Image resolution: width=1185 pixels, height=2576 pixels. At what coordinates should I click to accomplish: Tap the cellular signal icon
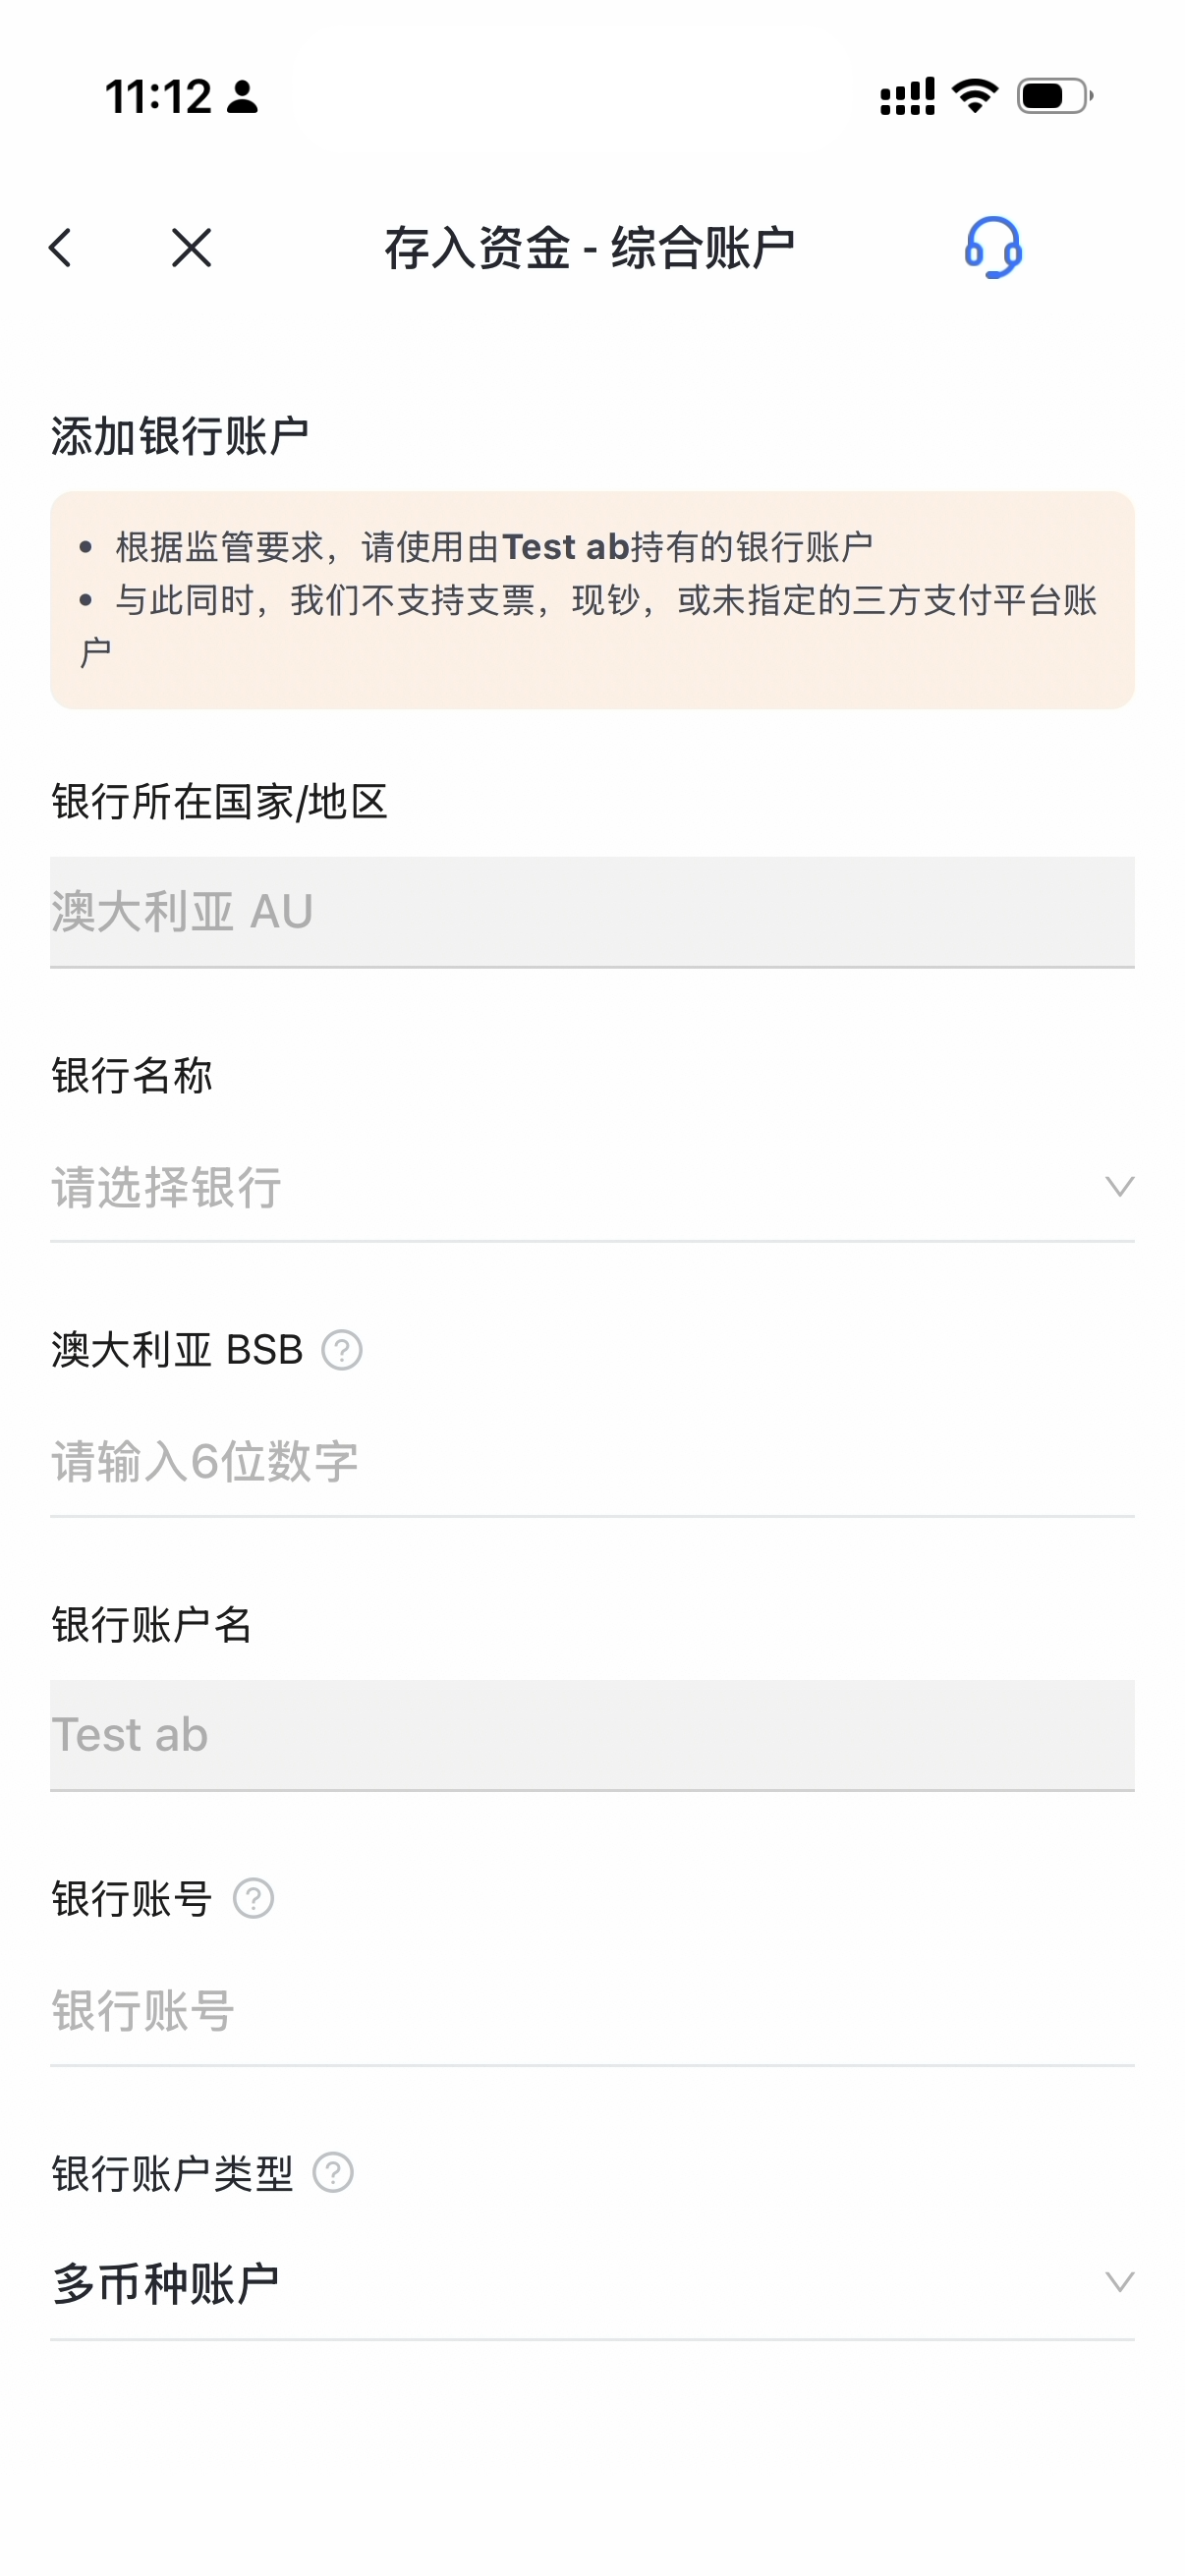click(x=907, y=97)
